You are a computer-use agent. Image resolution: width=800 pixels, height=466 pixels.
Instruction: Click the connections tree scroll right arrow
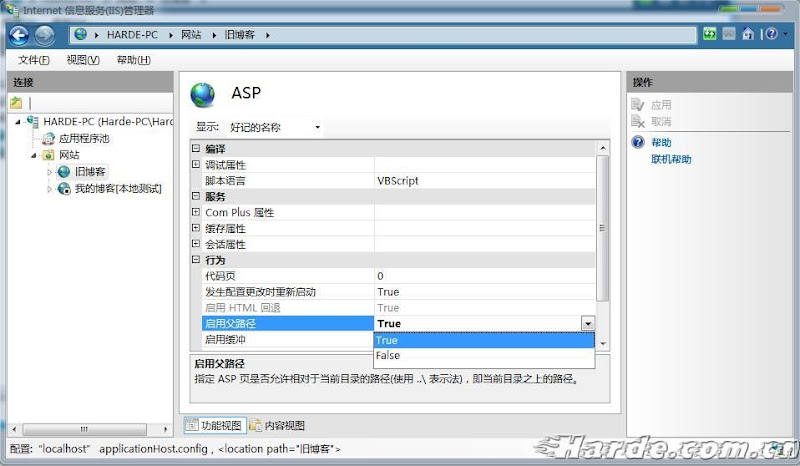pos(165,429)
